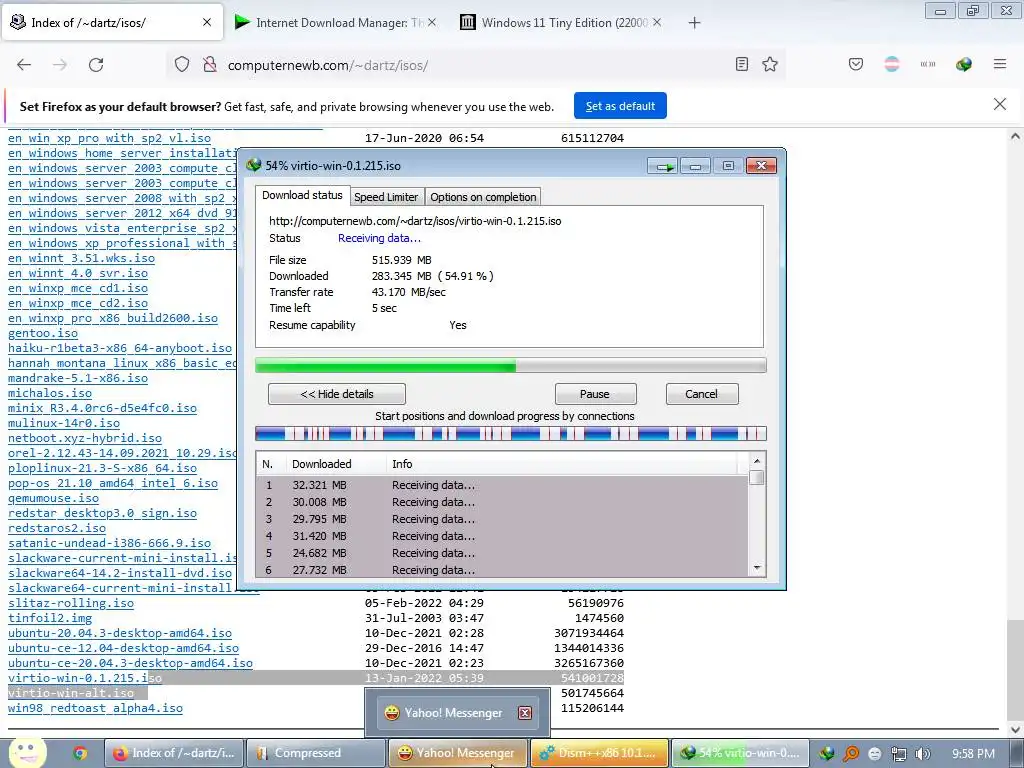Toggle reader view icon in address bar
This screenshot has height=768, width=1024.
[x=742, y=64]
